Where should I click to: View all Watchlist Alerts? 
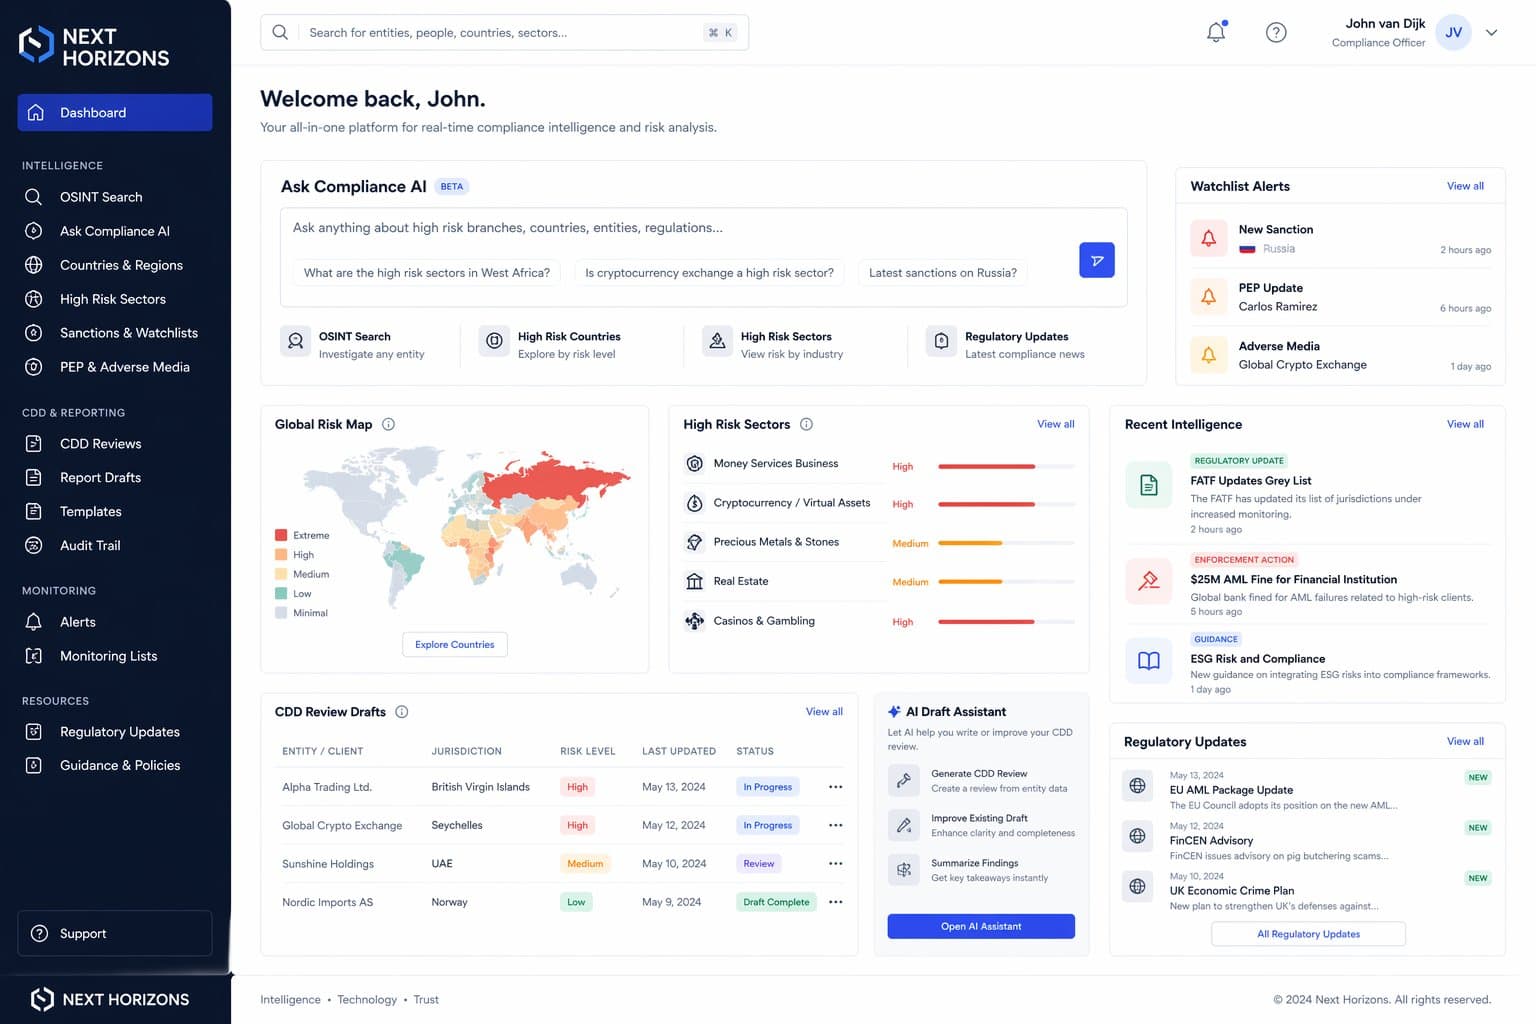click(1465, 186)
